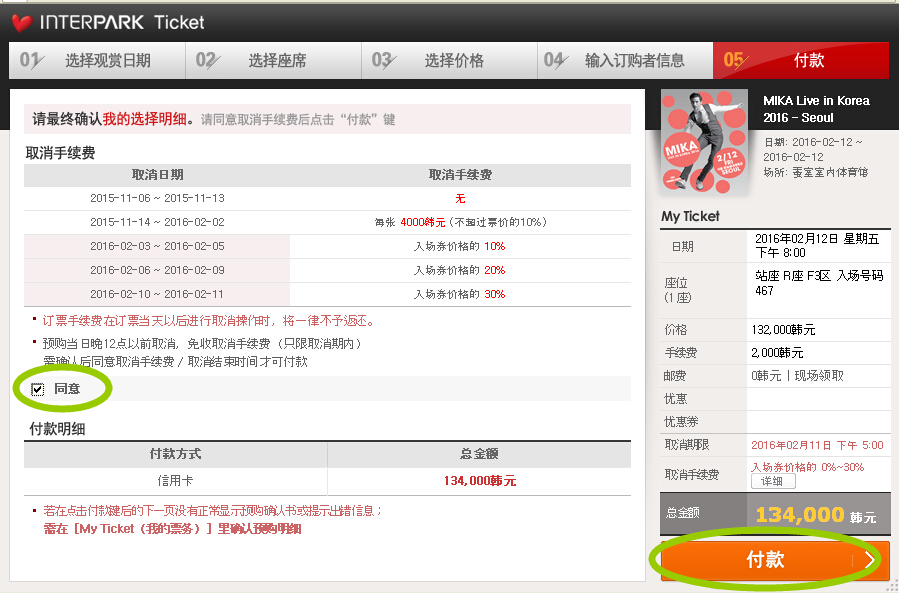
Task: Click the 132,000韩元 price value
Action: (x=783, y=330)
